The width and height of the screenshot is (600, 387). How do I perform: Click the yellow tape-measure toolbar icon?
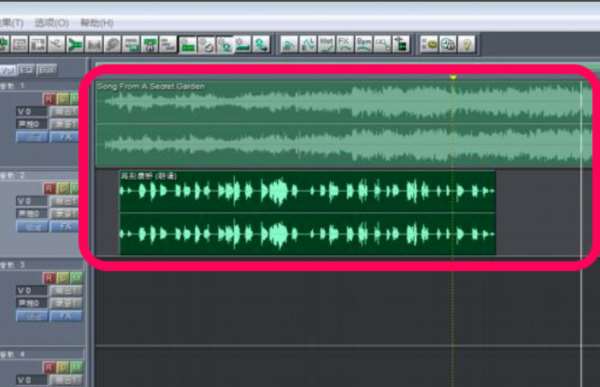coord(429,44)
